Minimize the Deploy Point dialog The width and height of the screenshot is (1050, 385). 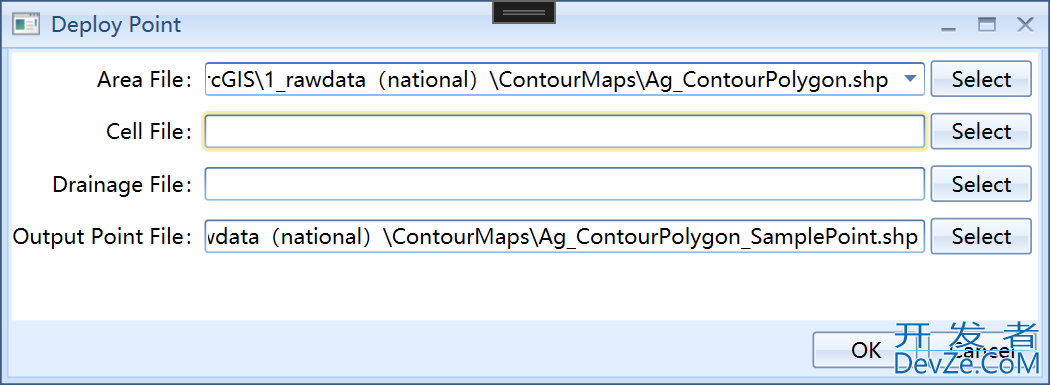click(x=948, y=25)
